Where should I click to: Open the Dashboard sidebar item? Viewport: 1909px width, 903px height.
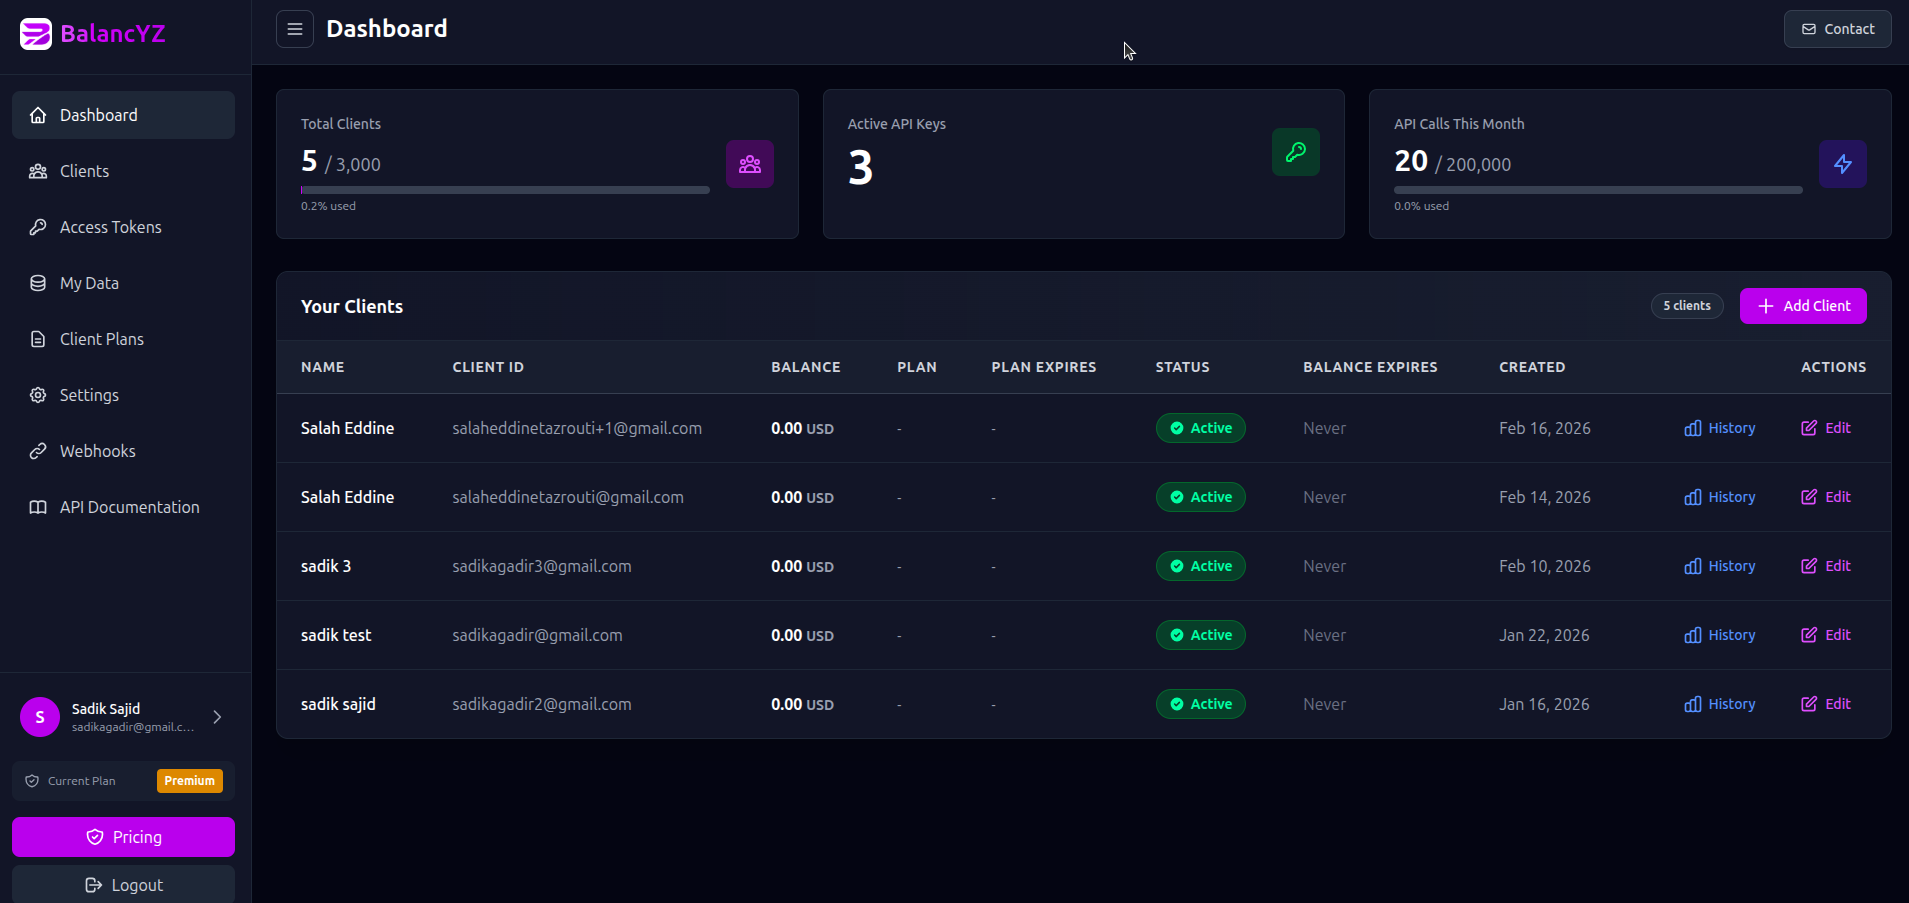tap(123, 115)
